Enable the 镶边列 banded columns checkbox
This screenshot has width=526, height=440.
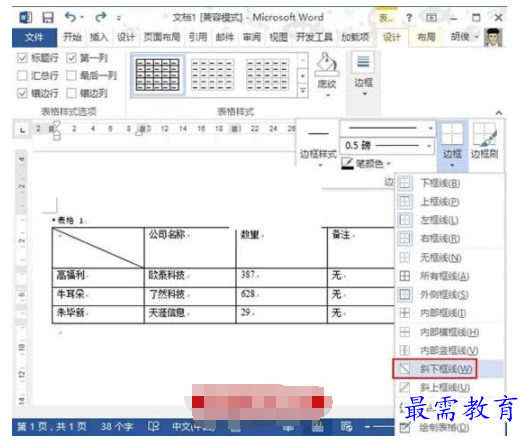coord(71,93)
